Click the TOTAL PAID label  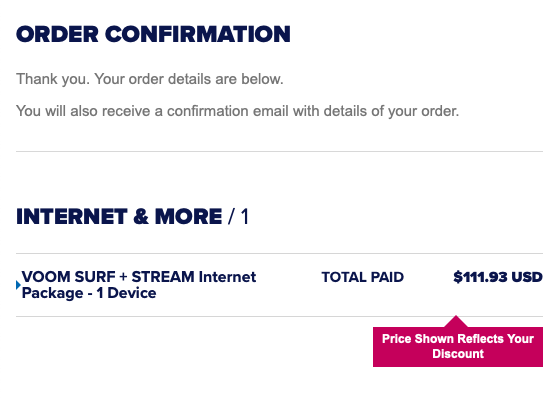pyautogui.click(x=362, y=277)
